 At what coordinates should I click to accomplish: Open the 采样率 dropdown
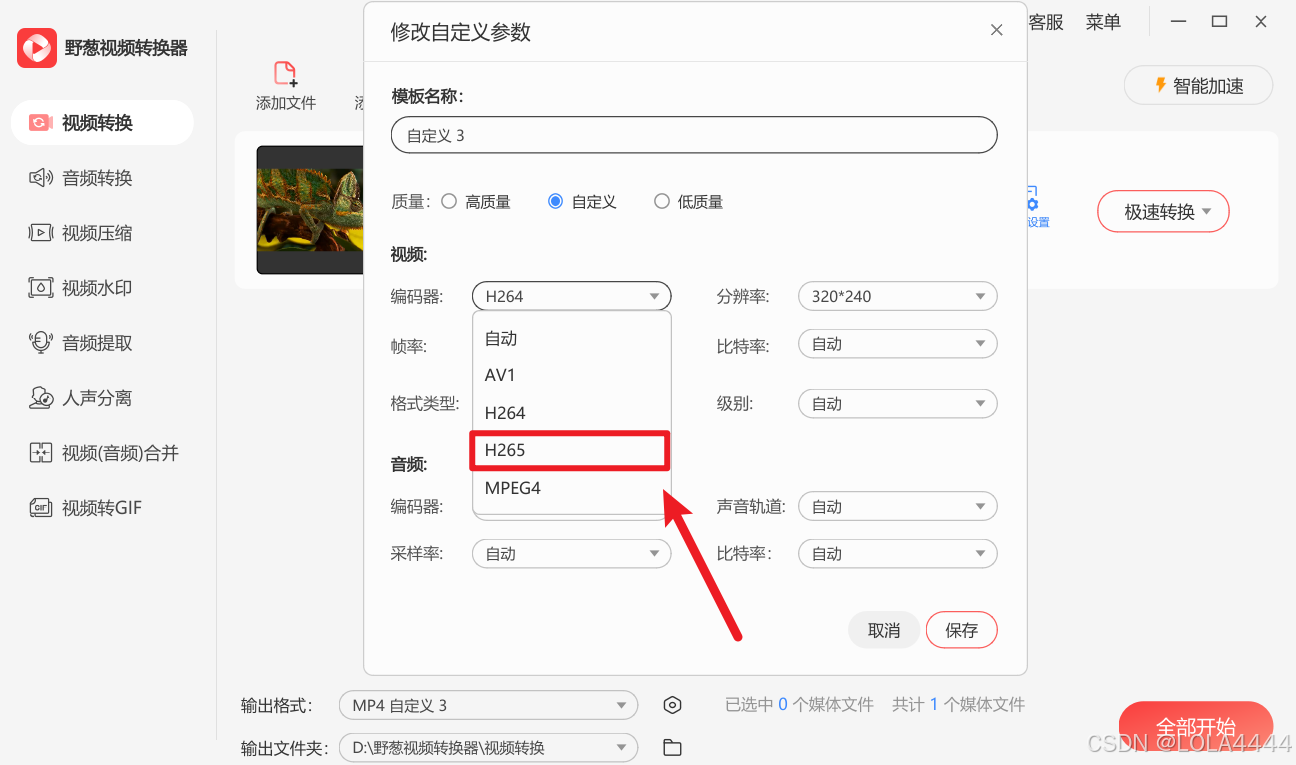click(571, 554)
